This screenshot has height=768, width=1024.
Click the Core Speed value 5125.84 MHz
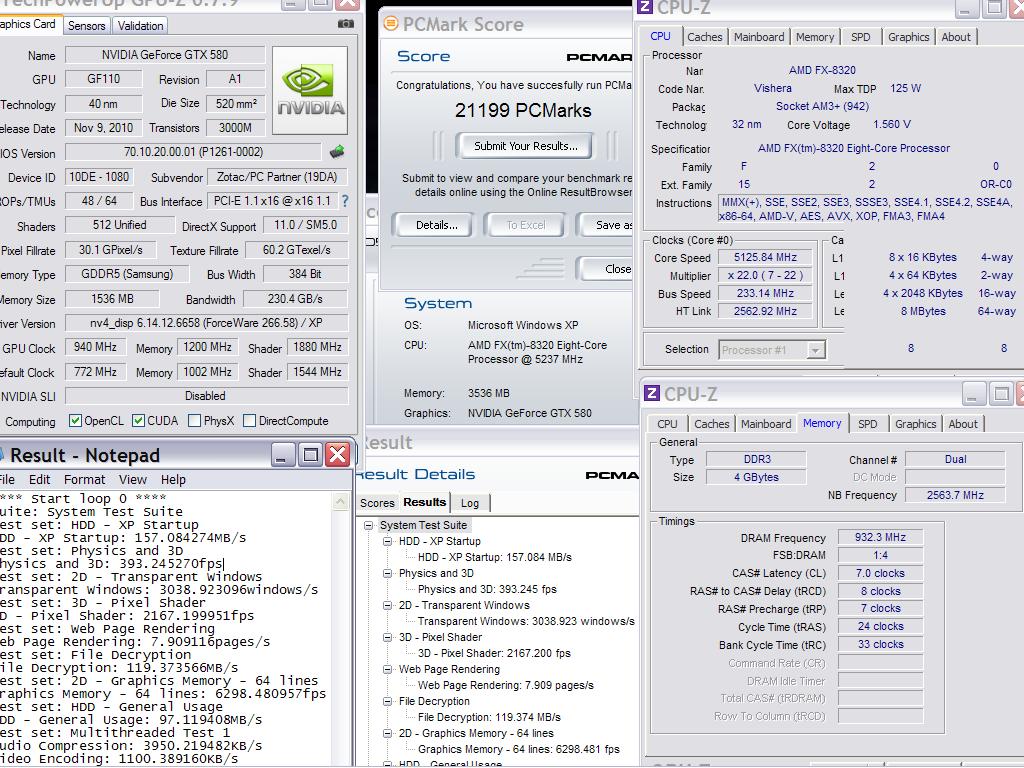pos(765,257)
